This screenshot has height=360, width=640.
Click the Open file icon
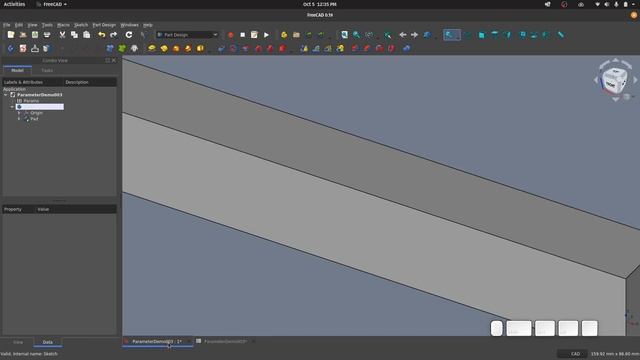(x=23, y=35)
